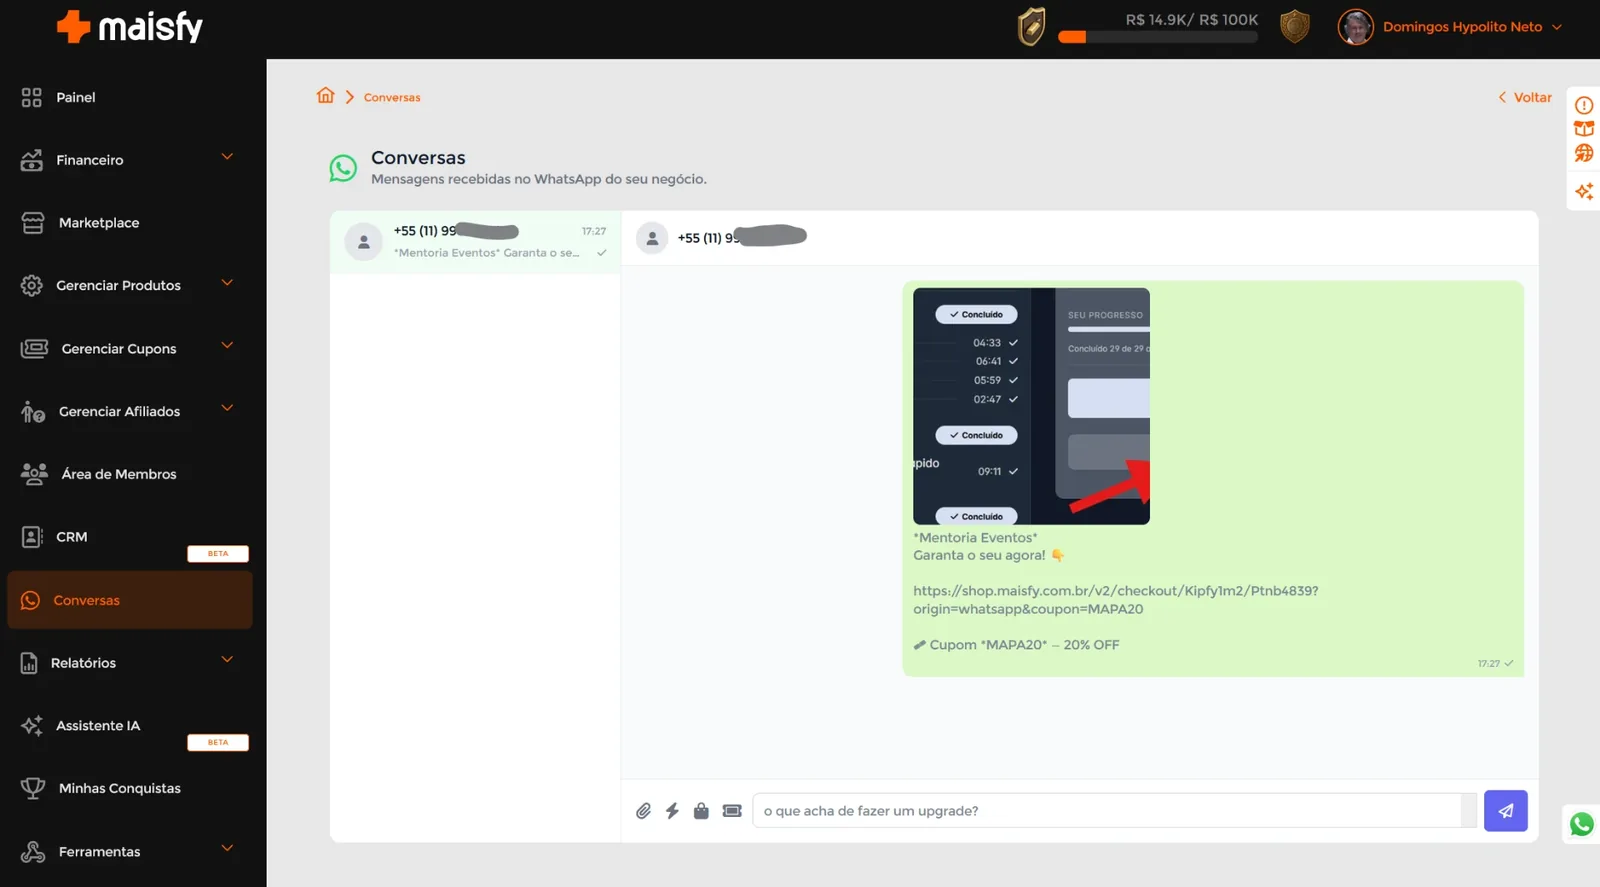The image size is (1600, 887).
Task: Expand the Relatórios submenu
Action: point(227,660)
